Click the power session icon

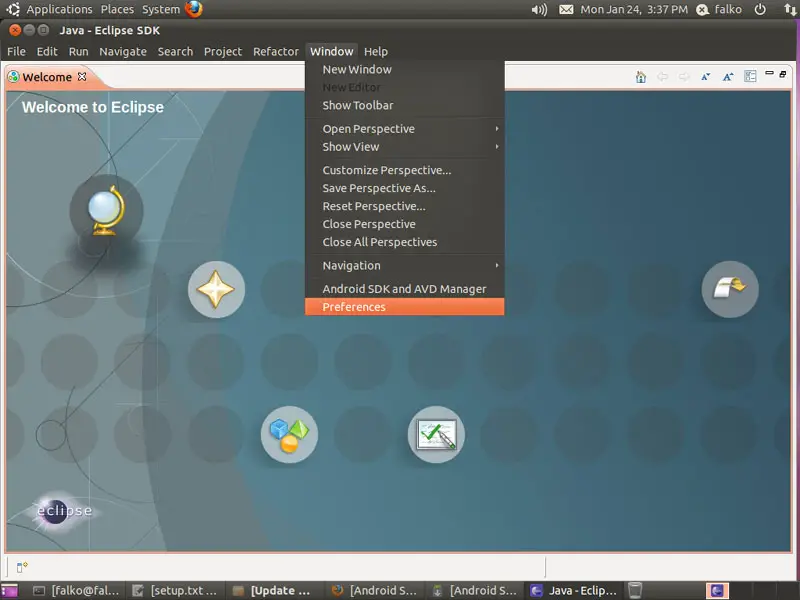click(760, 10)
